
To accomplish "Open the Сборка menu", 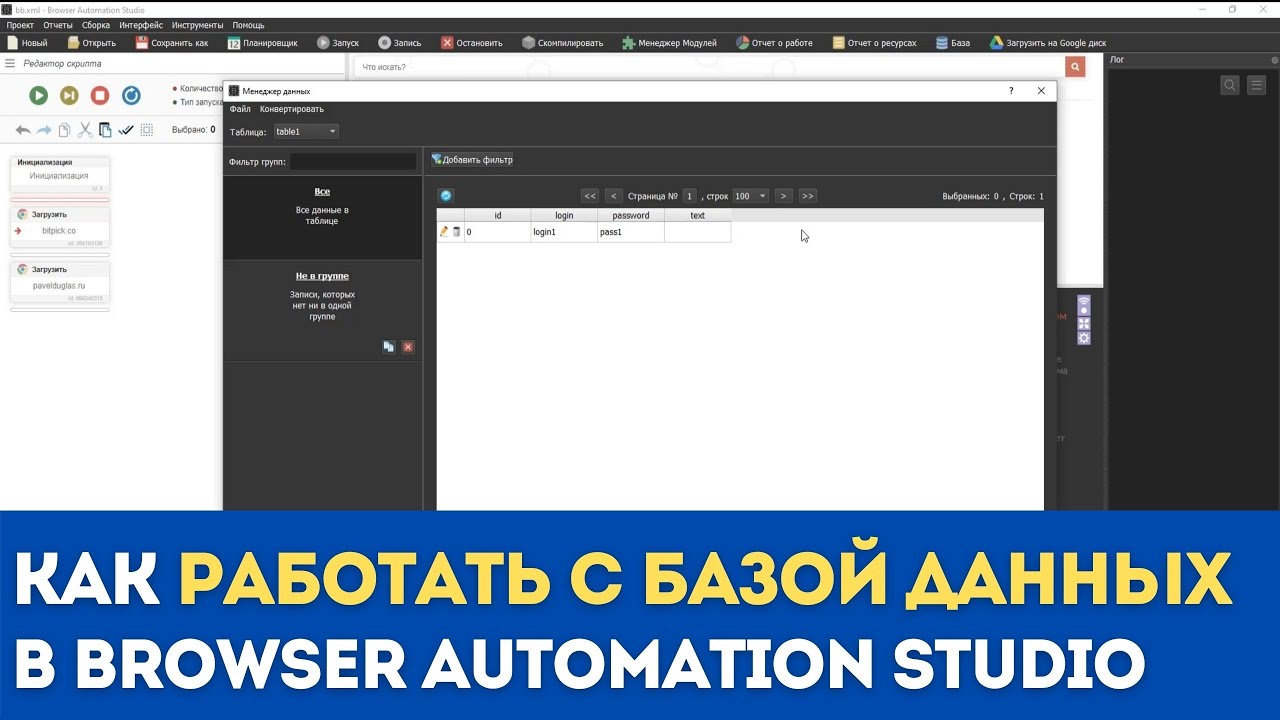I will click(x=96, y=25).
